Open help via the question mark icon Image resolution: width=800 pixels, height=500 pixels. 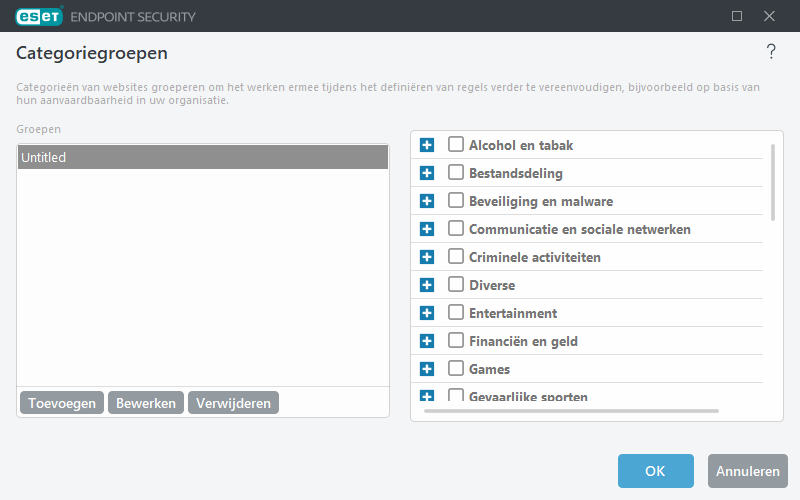tap(771, 52)
